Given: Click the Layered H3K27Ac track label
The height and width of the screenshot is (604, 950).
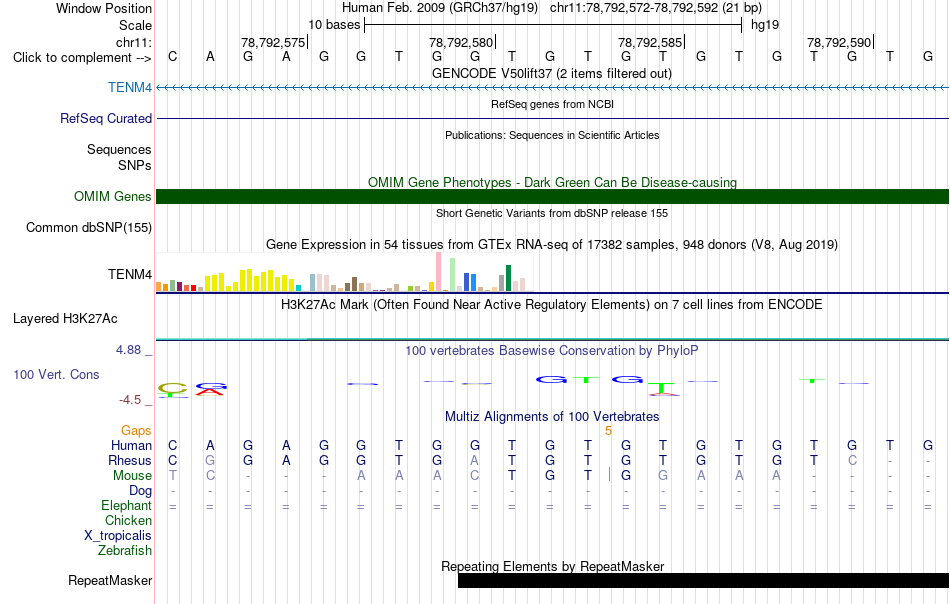Looking at the screenshot, I should pos(65,319).
